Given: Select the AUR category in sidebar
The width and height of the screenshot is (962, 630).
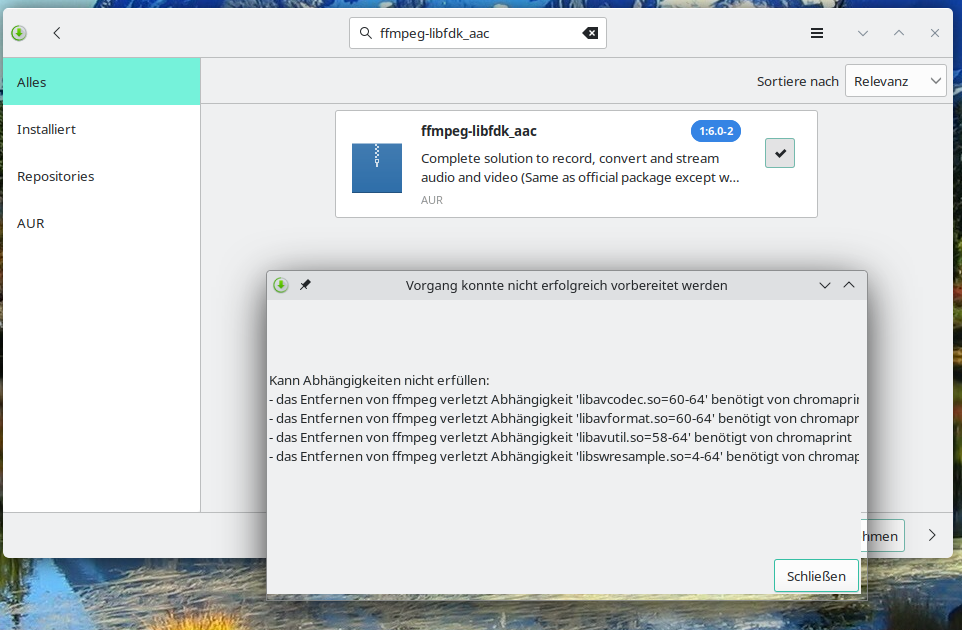Looking at the screenshot, I should [x=102, y=223].
